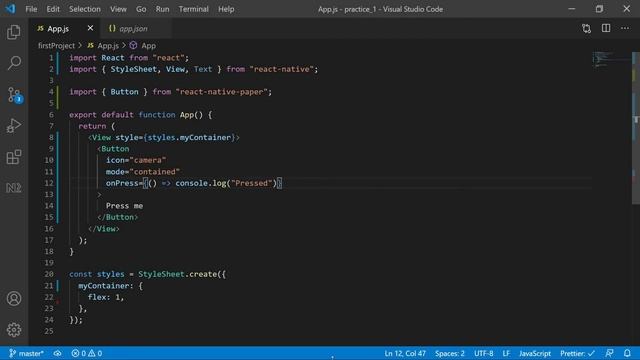Change the JavaScript language mode
Image resolution: width=640 pixels, height=360 pixels.
click(x=535, y=353)
